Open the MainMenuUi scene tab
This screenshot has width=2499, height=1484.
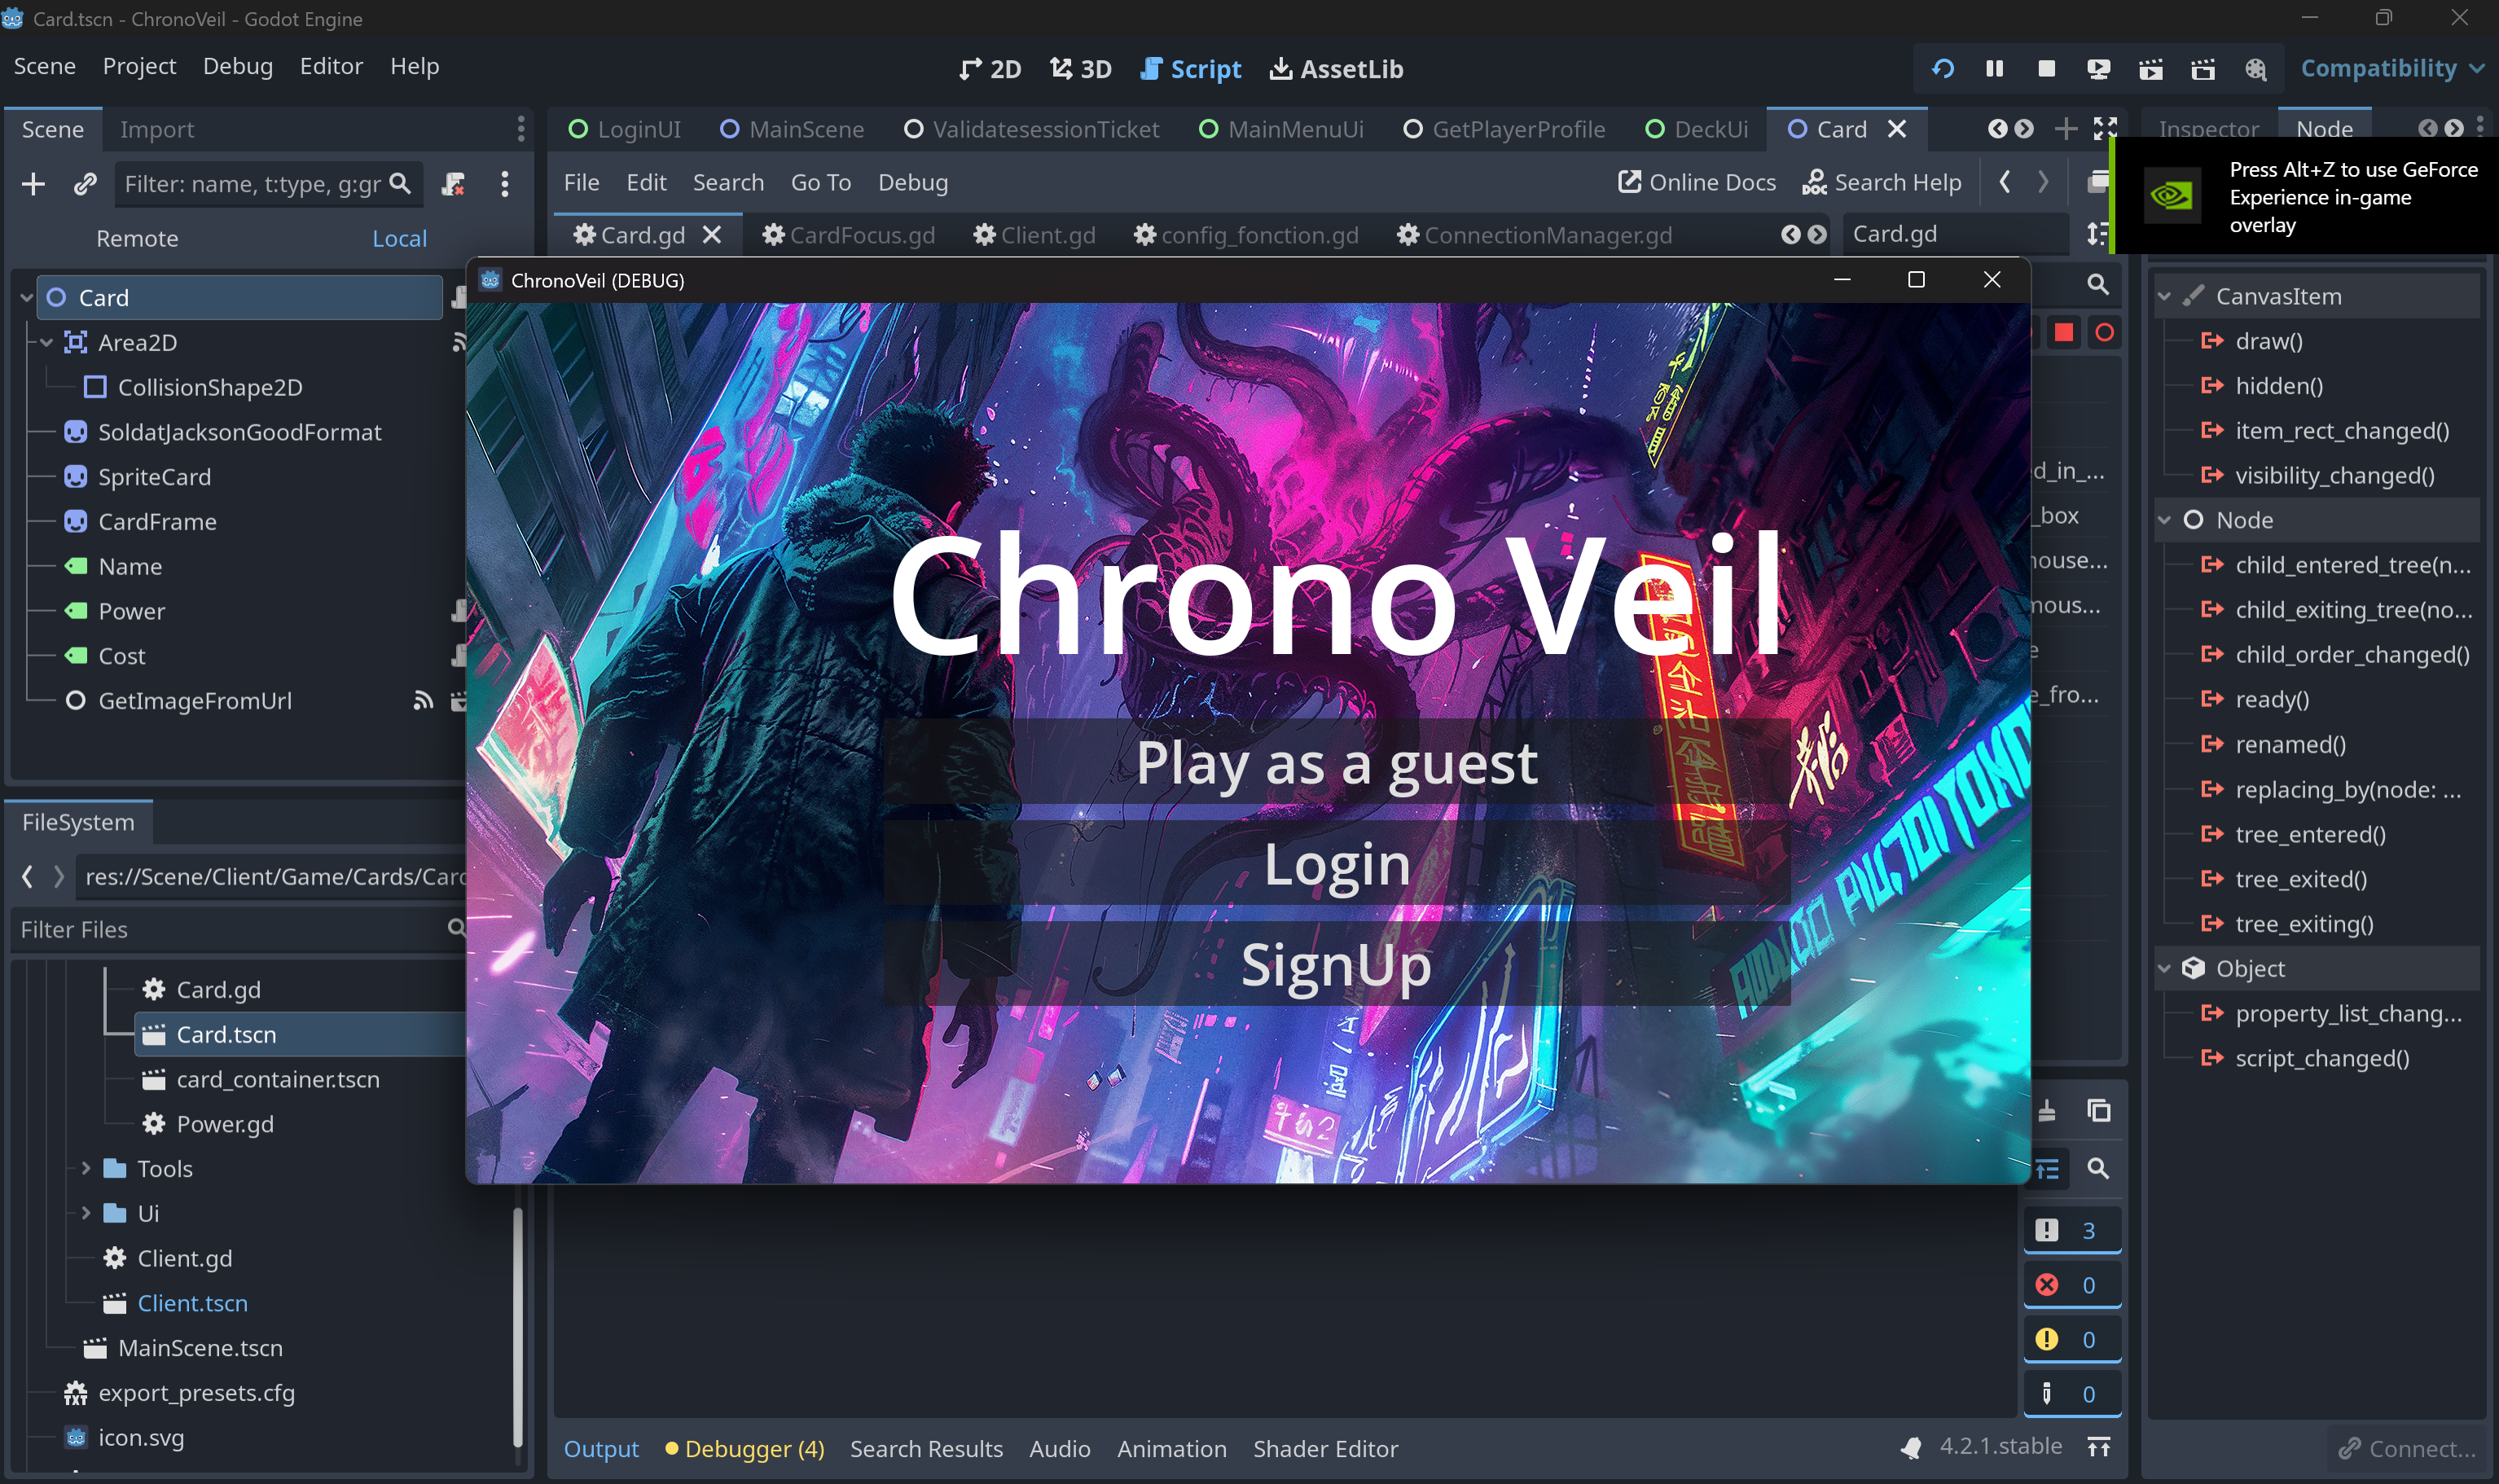1280,130
